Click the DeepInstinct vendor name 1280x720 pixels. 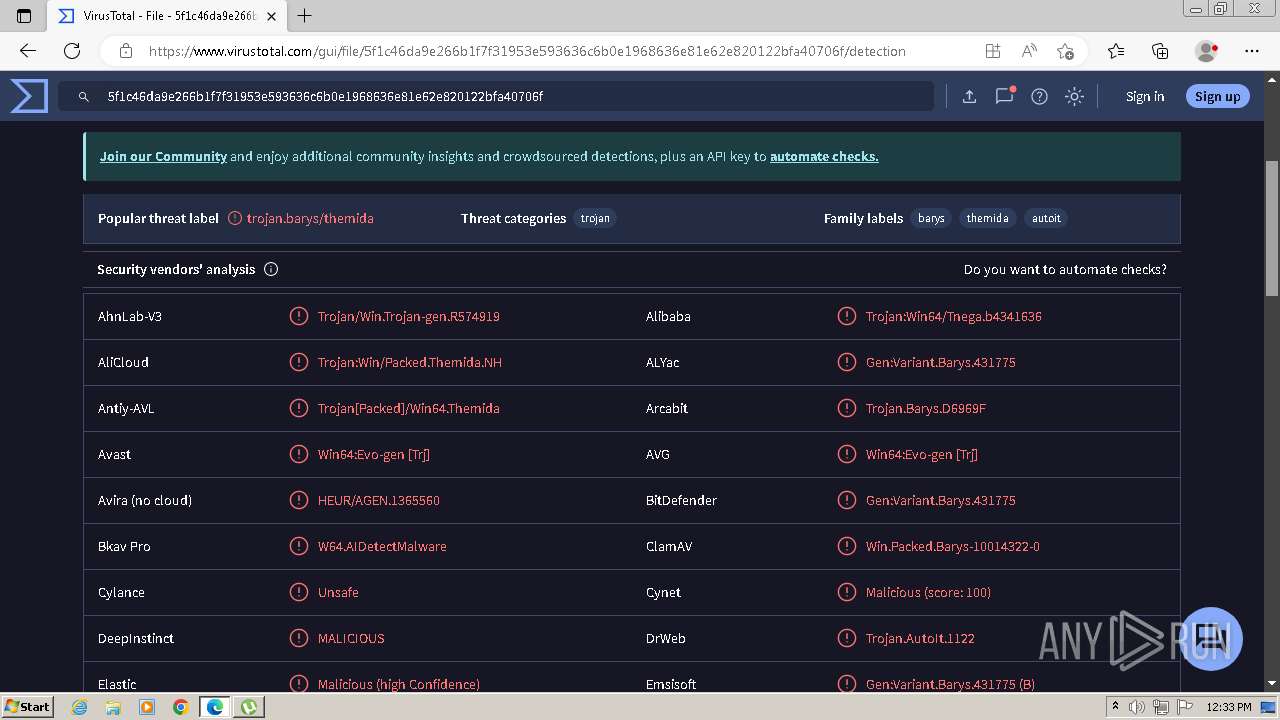coord(136,638)
